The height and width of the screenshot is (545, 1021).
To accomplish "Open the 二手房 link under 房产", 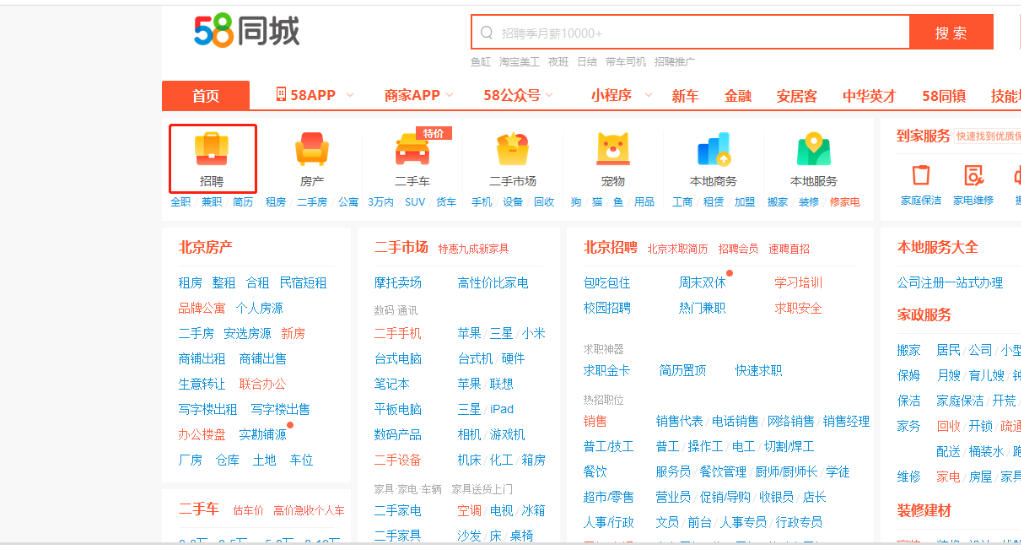I will coord(312,202).
